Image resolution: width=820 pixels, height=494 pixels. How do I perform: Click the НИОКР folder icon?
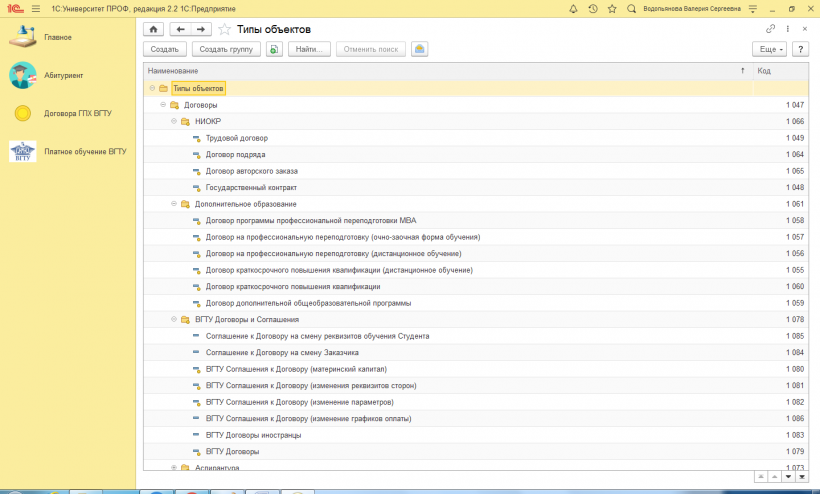pos(185,122)
